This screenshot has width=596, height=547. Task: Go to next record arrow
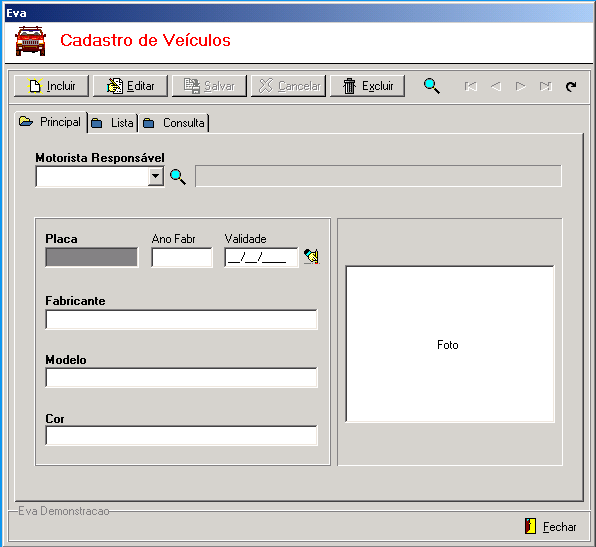click(x=520, y=86)
